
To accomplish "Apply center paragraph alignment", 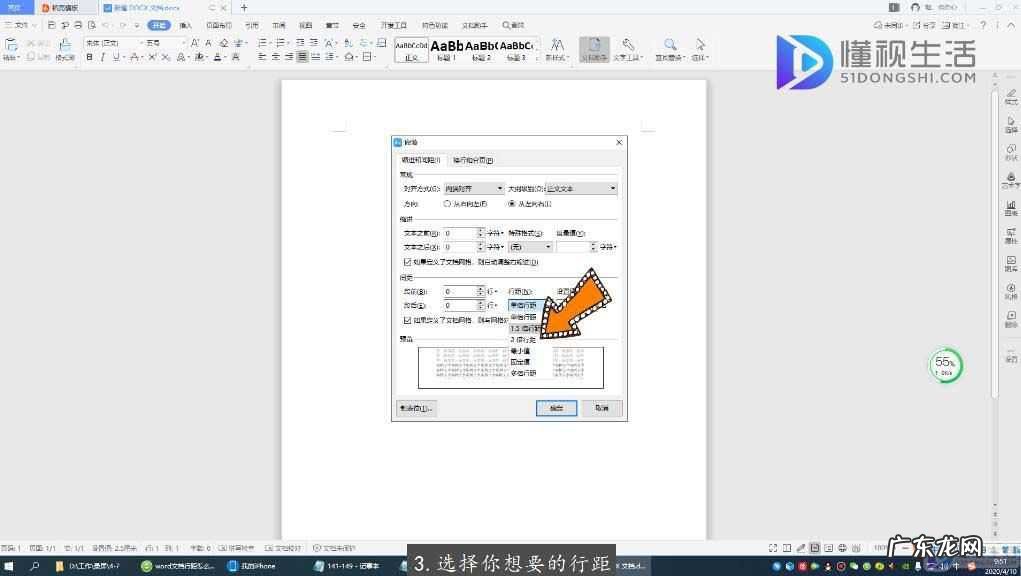I will click(275, 57).
